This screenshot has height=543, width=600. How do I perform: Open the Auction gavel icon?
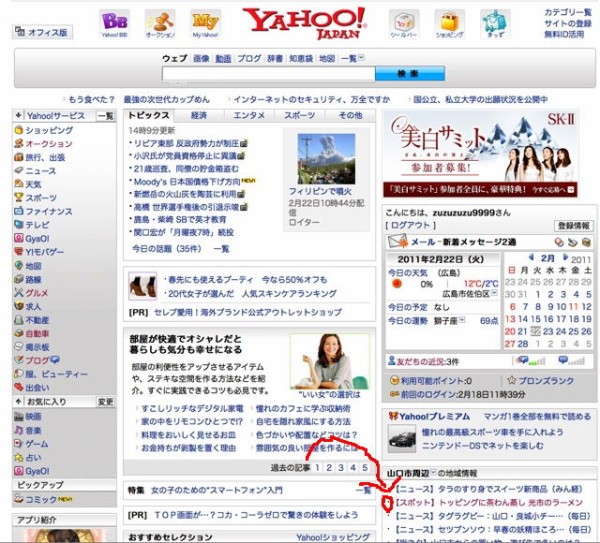[x=160, y=24]
